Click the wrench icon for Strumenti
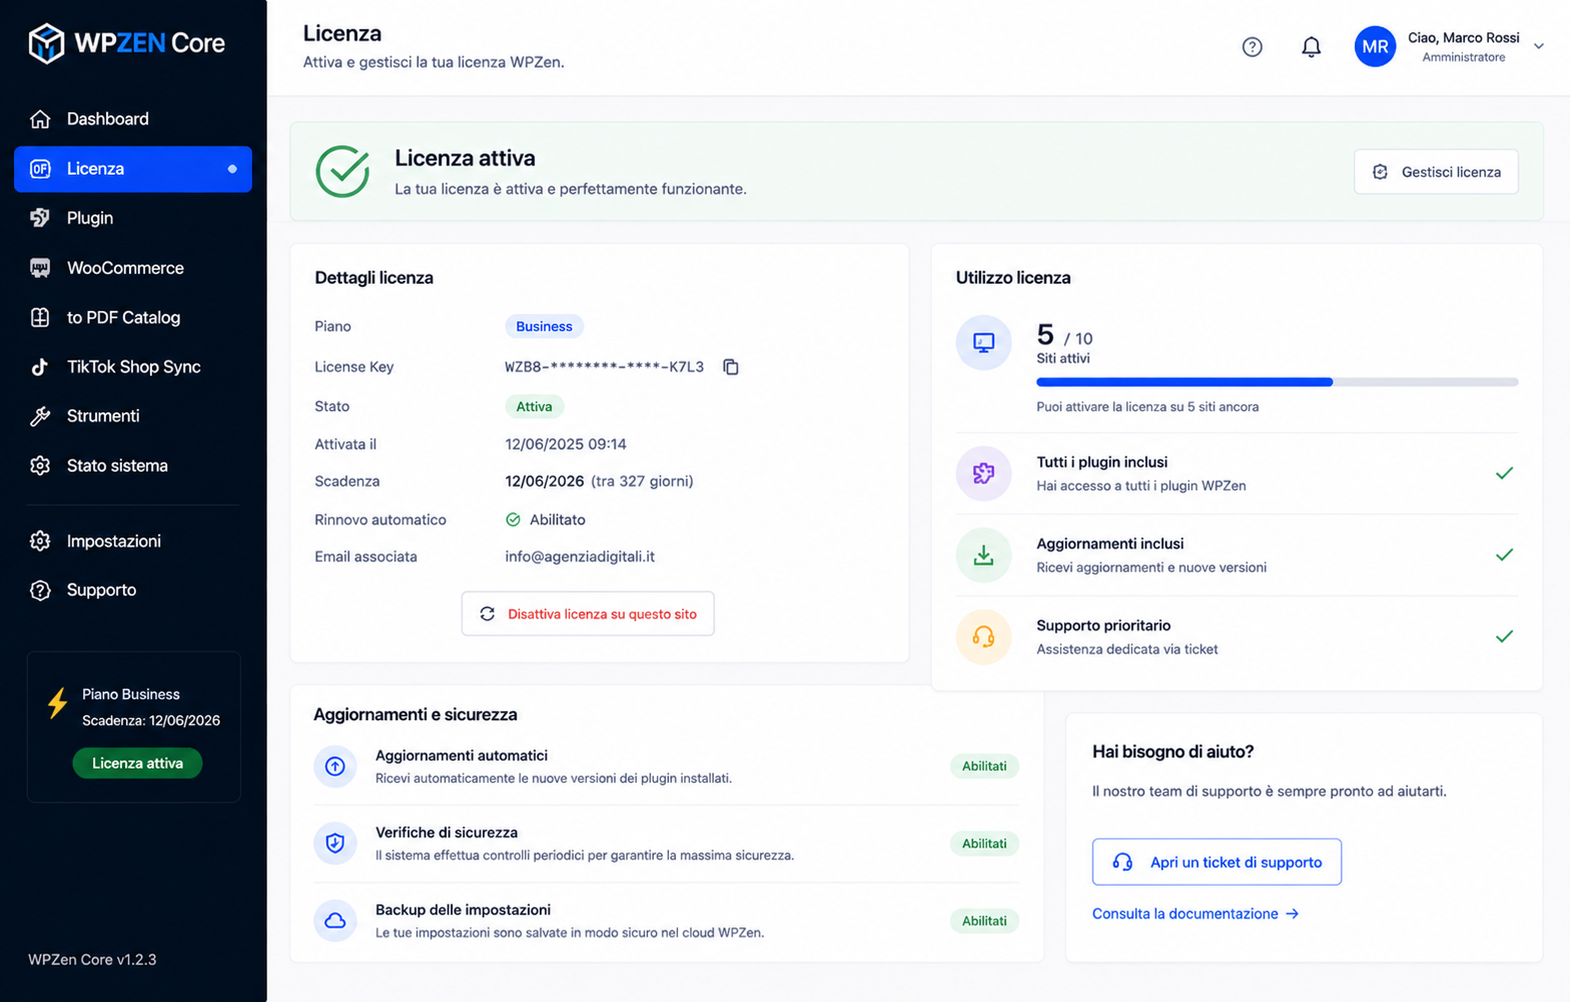This screenshot has height=1002, width=1570. pos(40,416)
